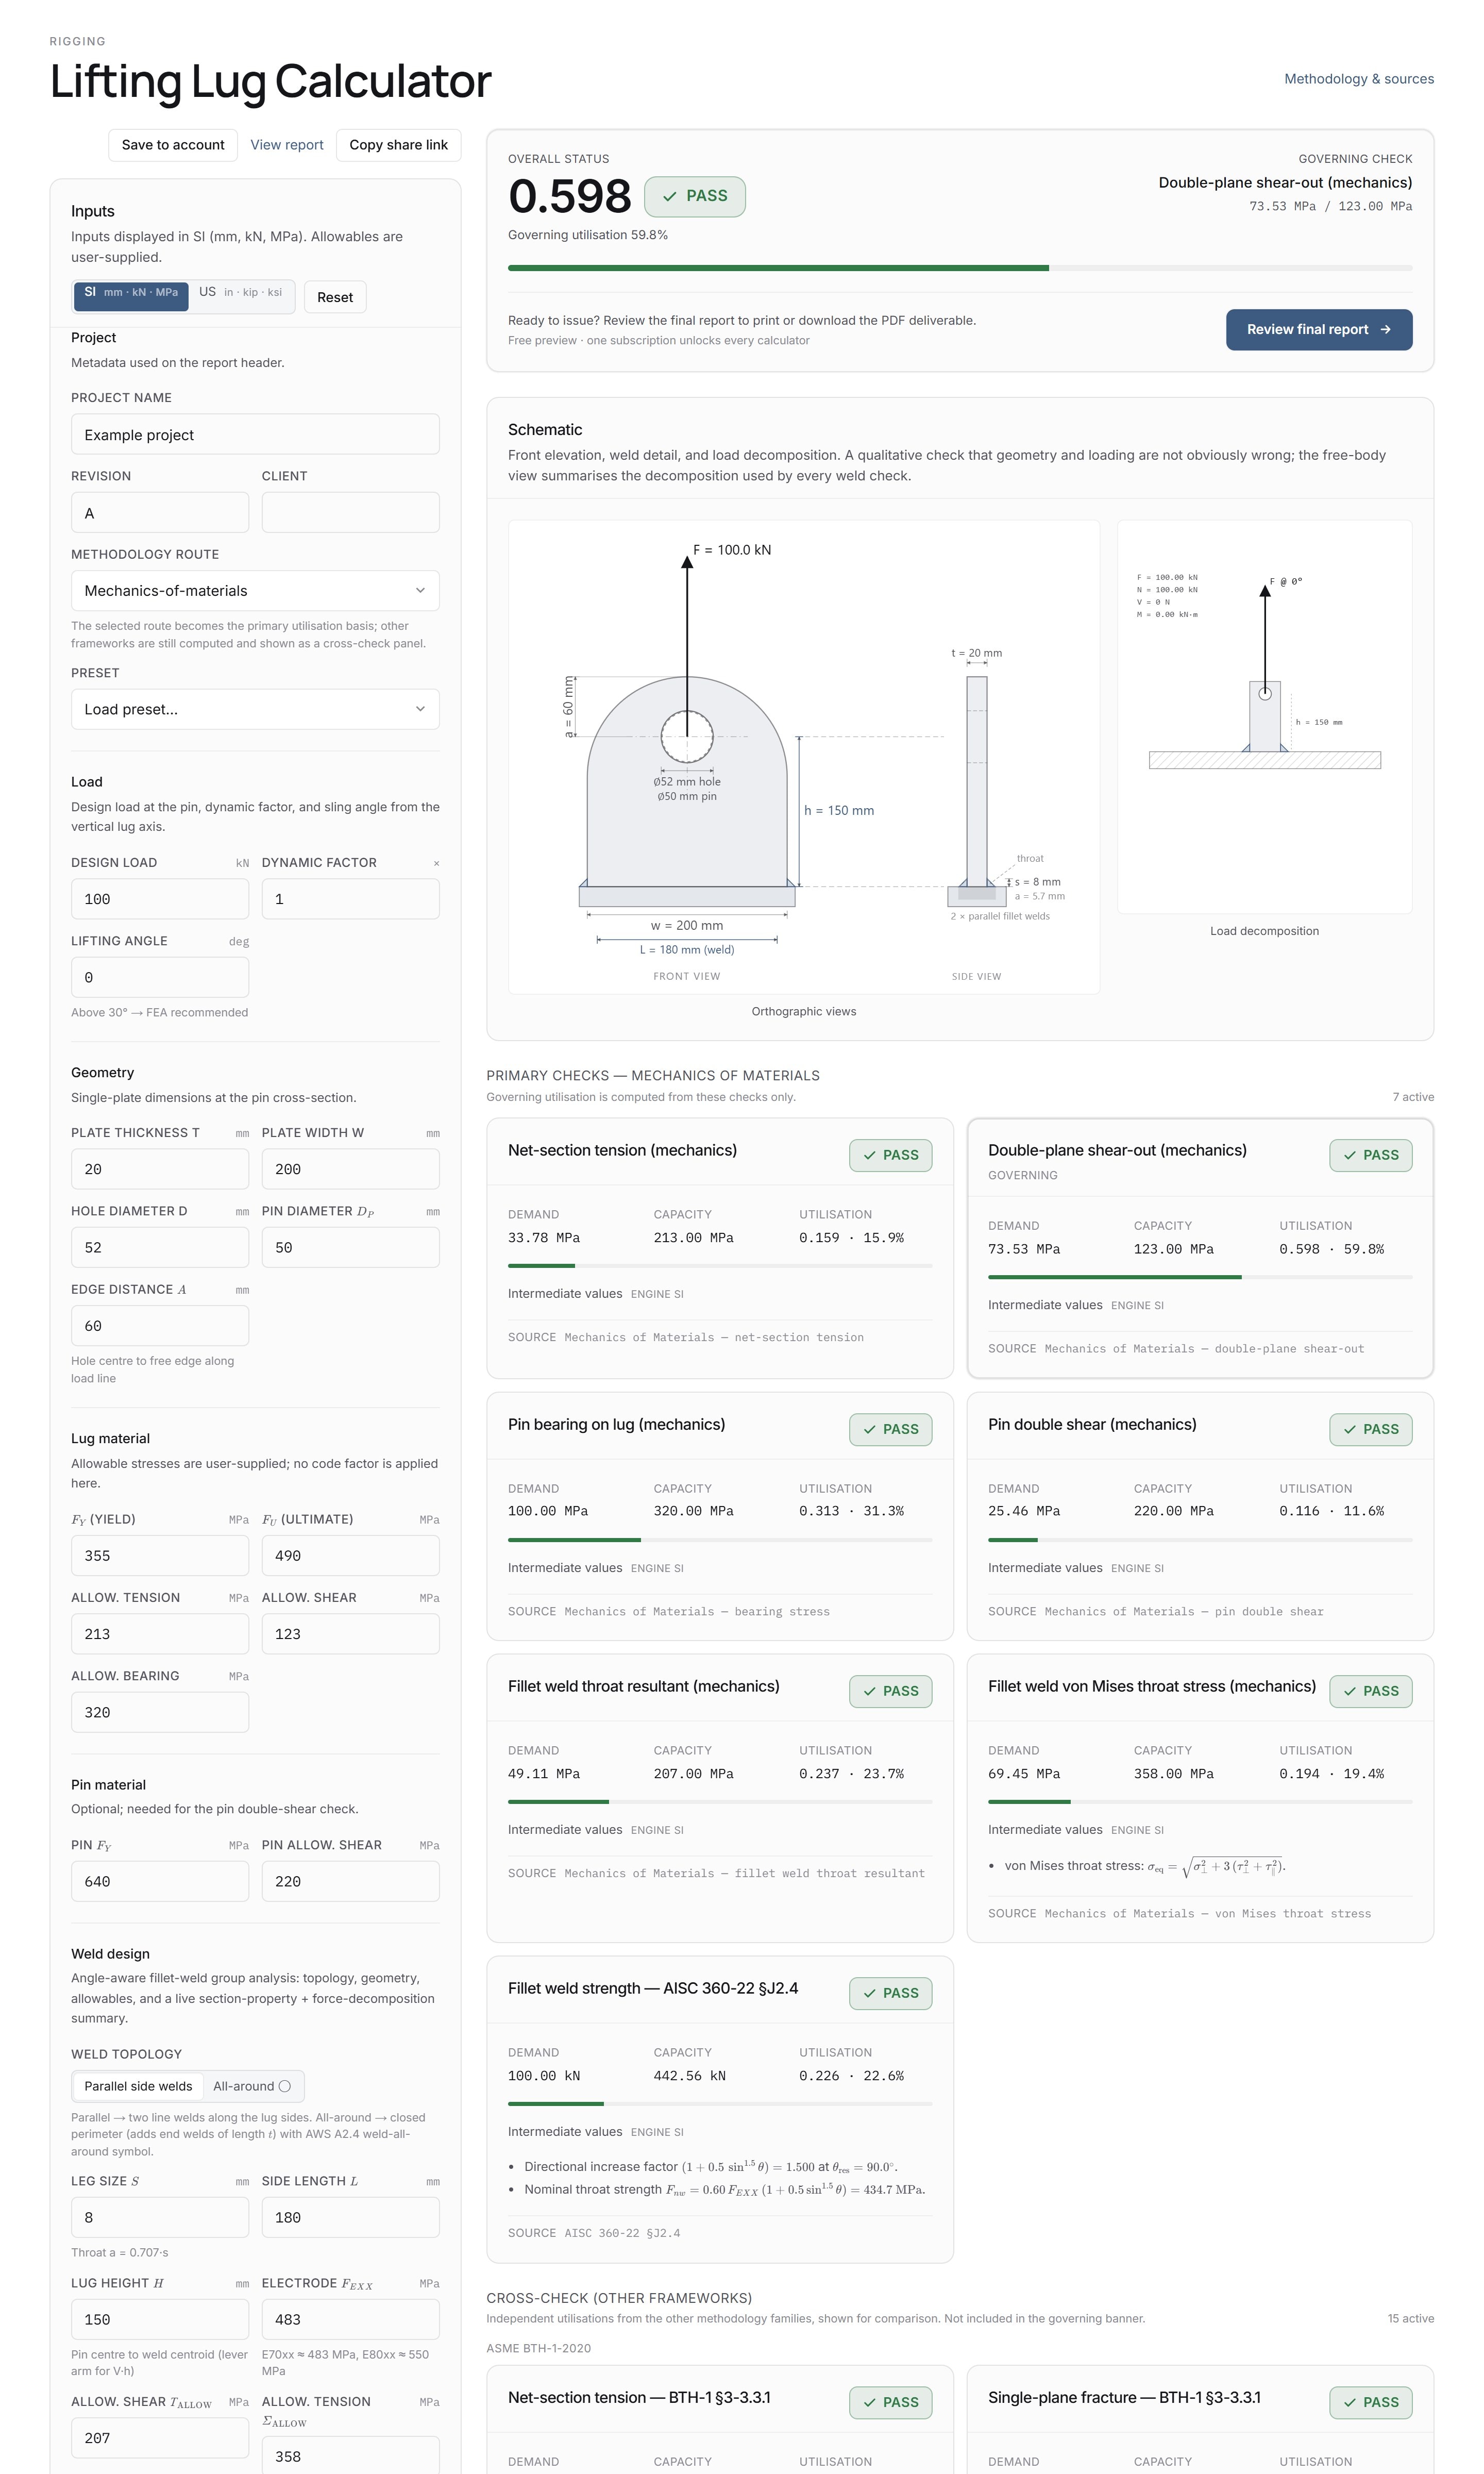The image size is (1484, 2474).
Task: Click the weld Allow. Shear field showing 207
Action: 160,2438
